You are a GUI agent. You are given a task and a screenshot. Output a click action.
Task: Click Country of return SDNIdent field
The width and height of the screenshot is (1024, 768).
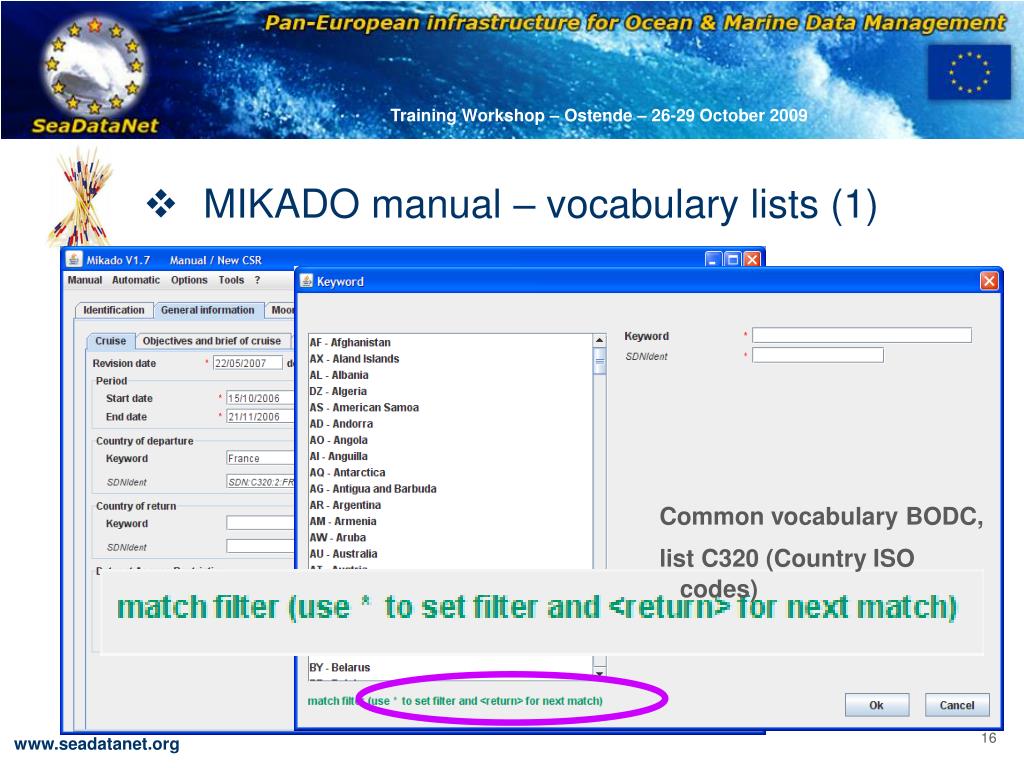260,547
